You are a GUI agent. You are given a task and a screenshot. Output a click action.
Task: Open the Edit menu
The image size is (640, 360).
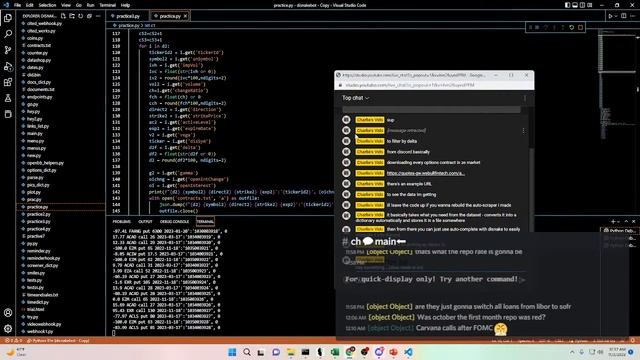(30, 5)
